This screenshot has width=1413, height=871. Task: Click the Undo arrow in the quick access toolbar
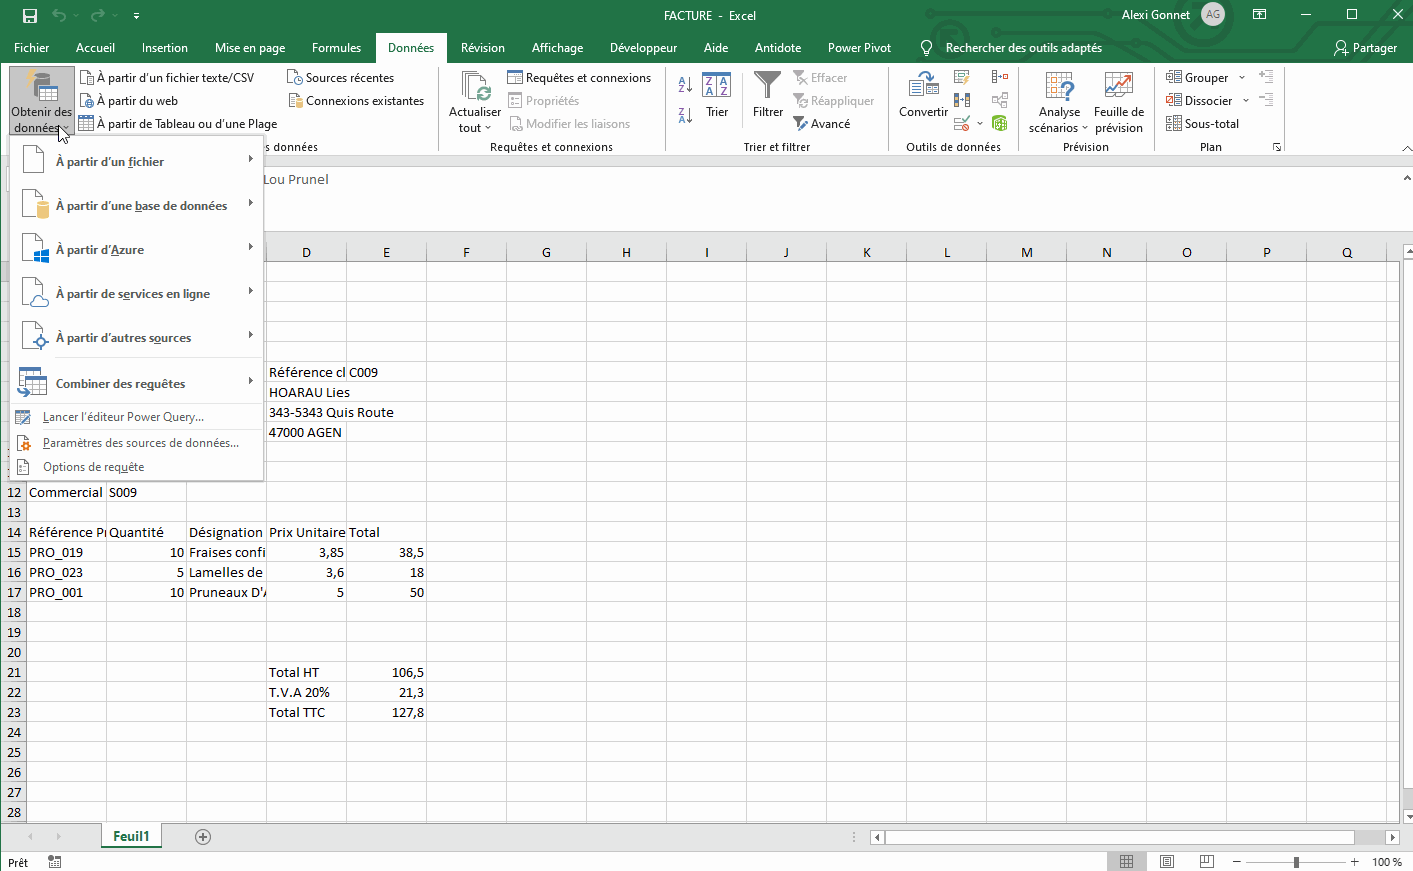[59, 15]
